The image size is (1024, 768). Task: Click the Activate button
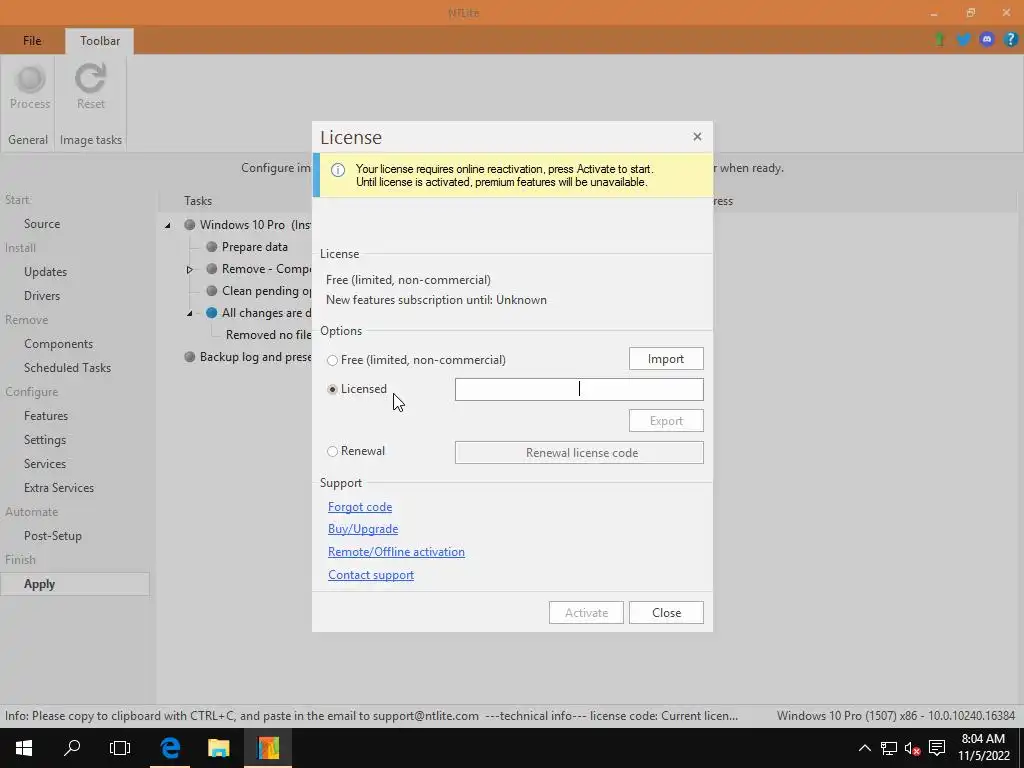pyautogui.click(x=586, y=613)
